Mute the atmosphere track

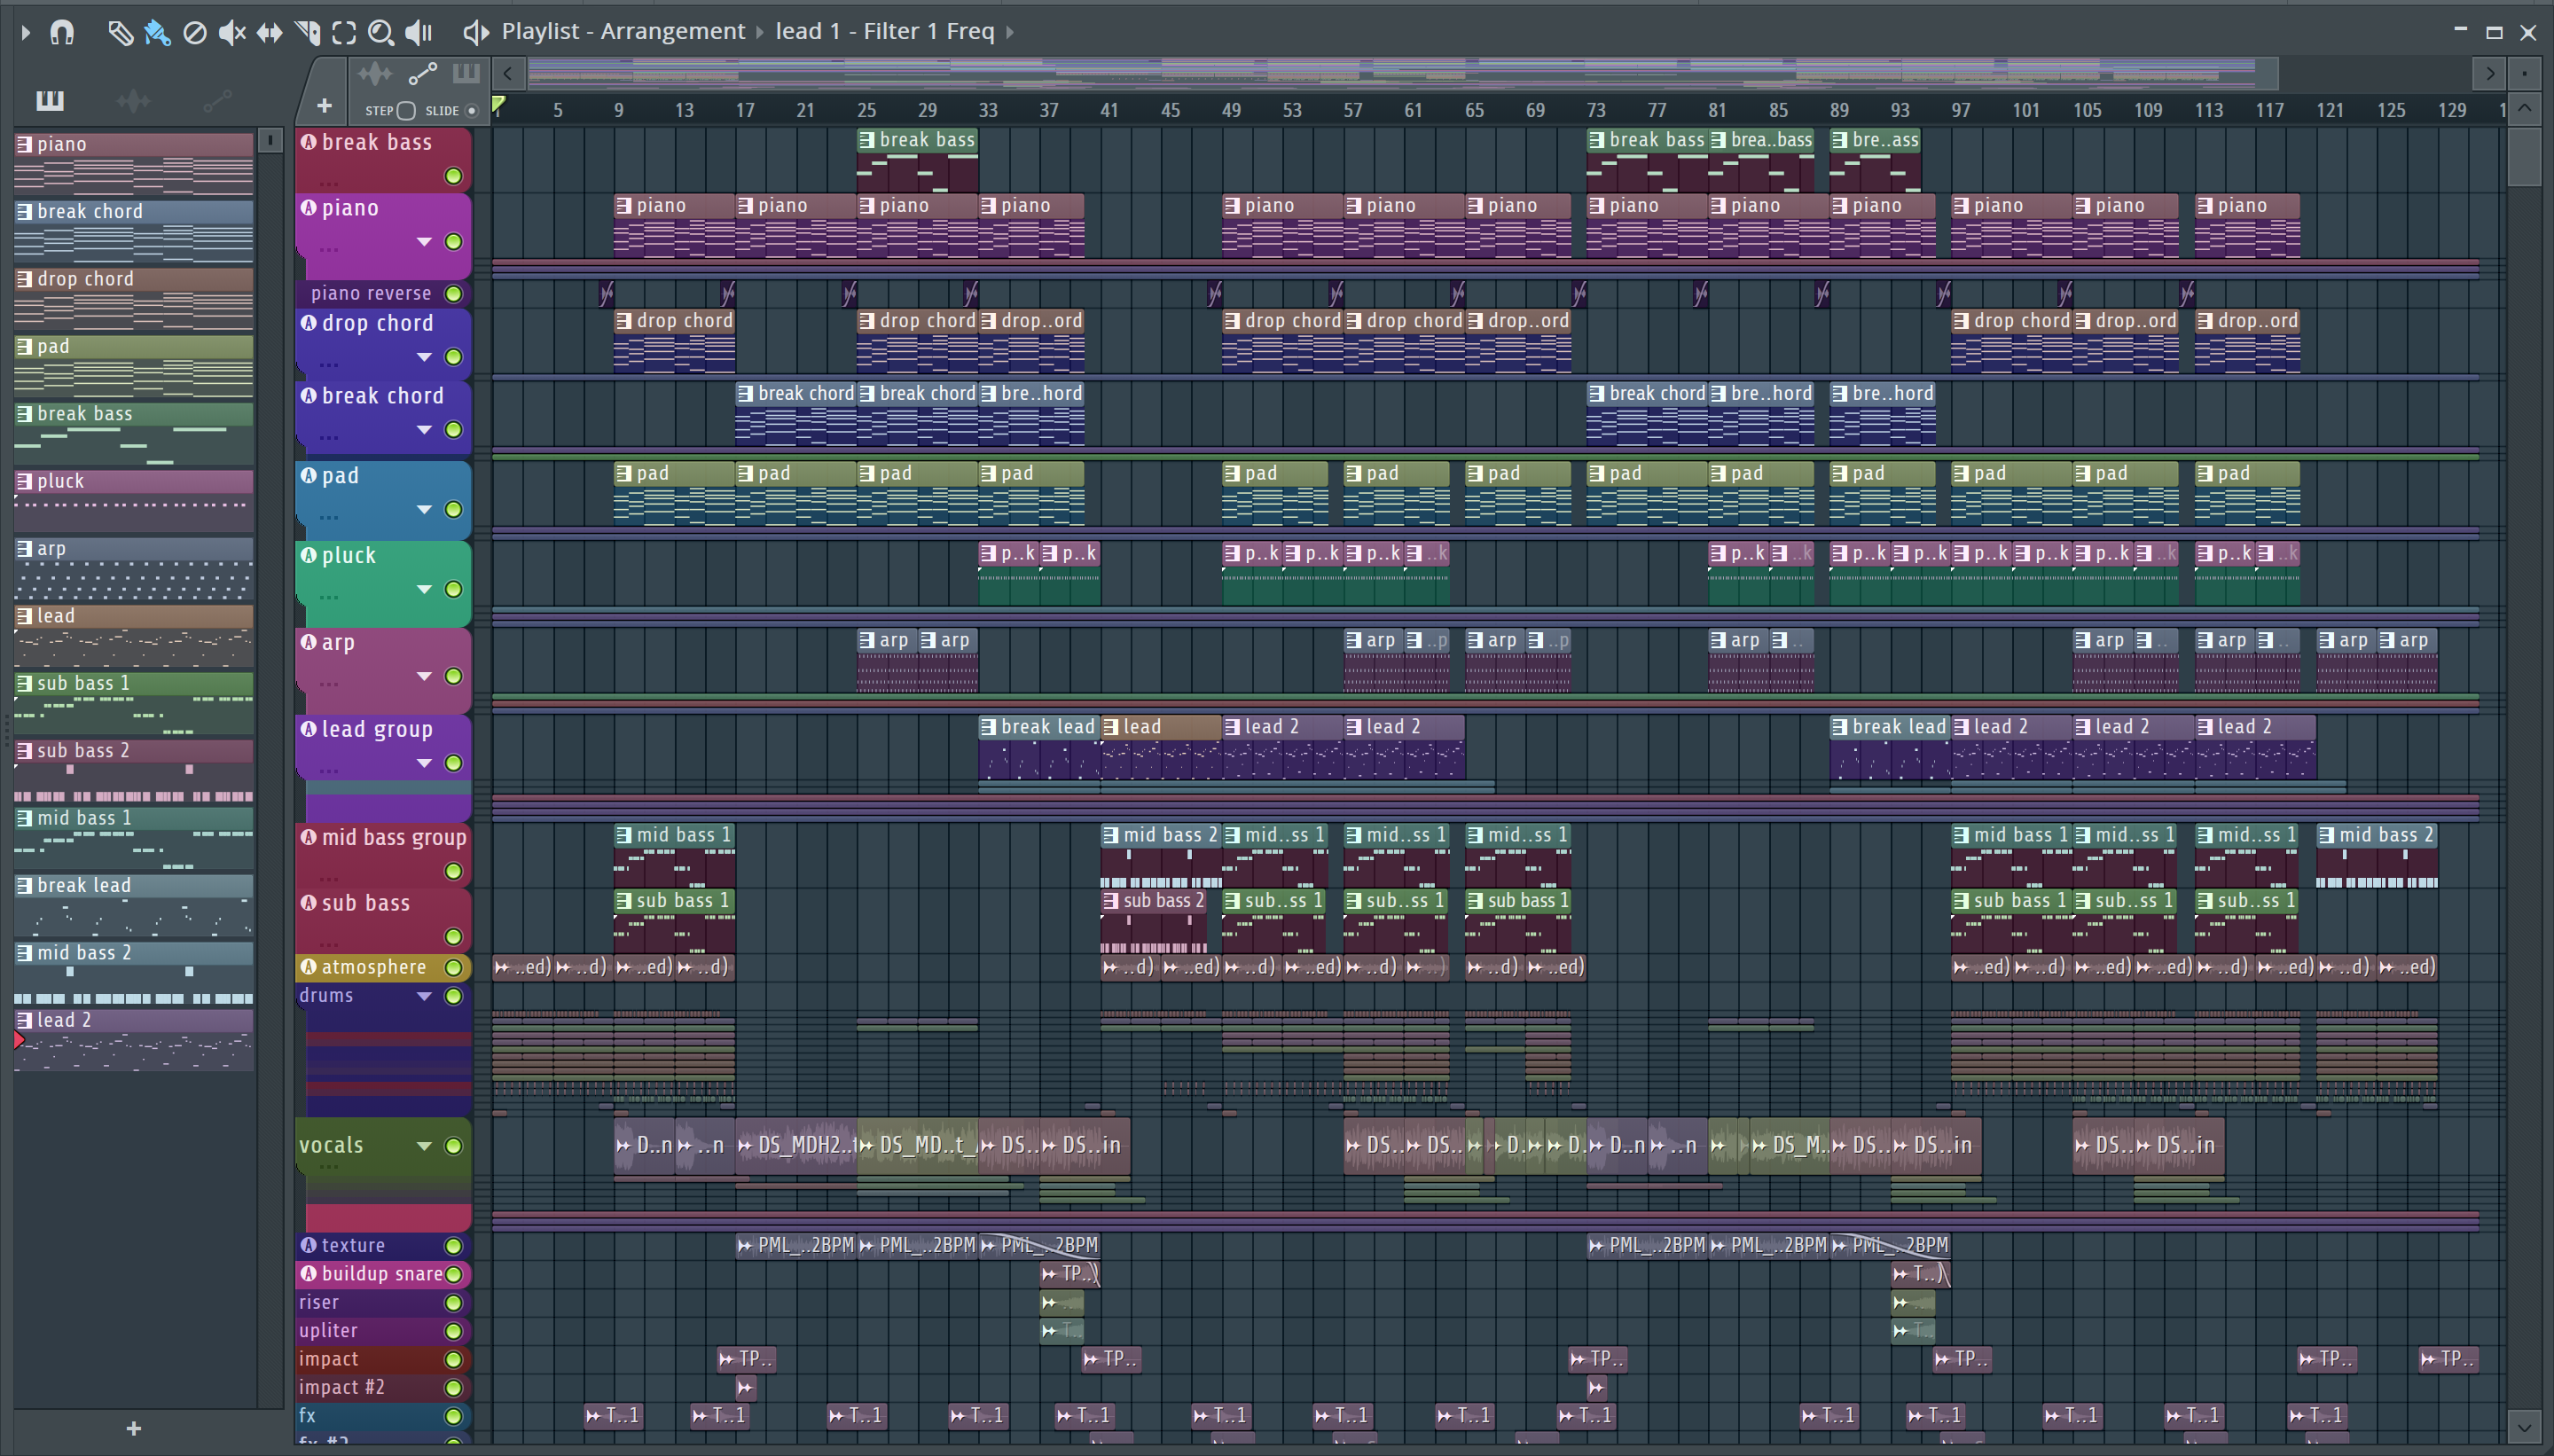(453, 967)
